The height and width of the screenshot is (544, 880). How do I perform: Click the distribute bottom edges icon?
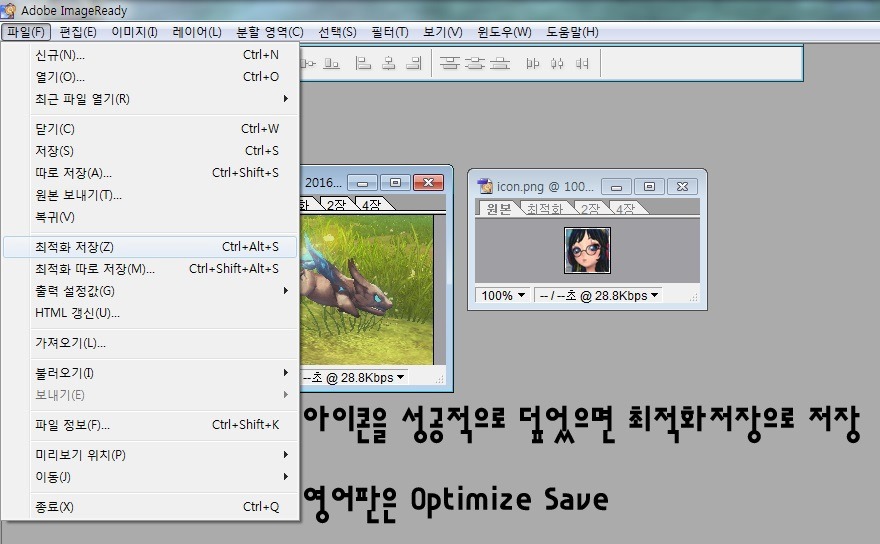pyautogui.click(x=500, y=63)
